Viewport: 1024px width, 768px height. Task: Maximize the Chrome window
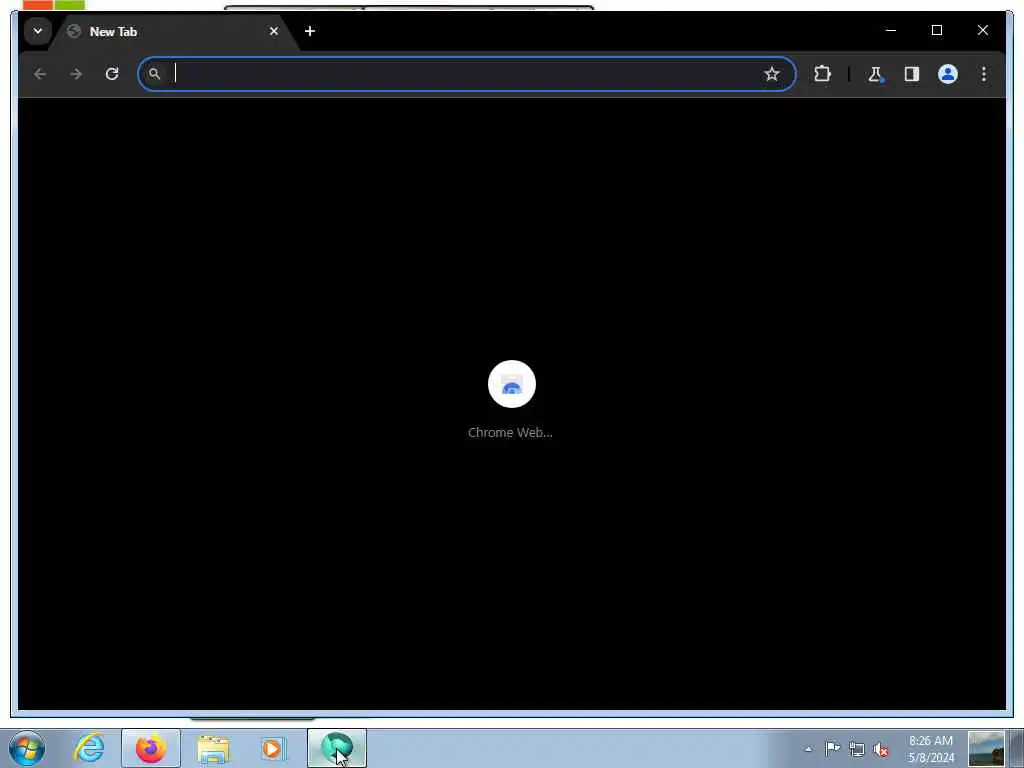[936, 30]
